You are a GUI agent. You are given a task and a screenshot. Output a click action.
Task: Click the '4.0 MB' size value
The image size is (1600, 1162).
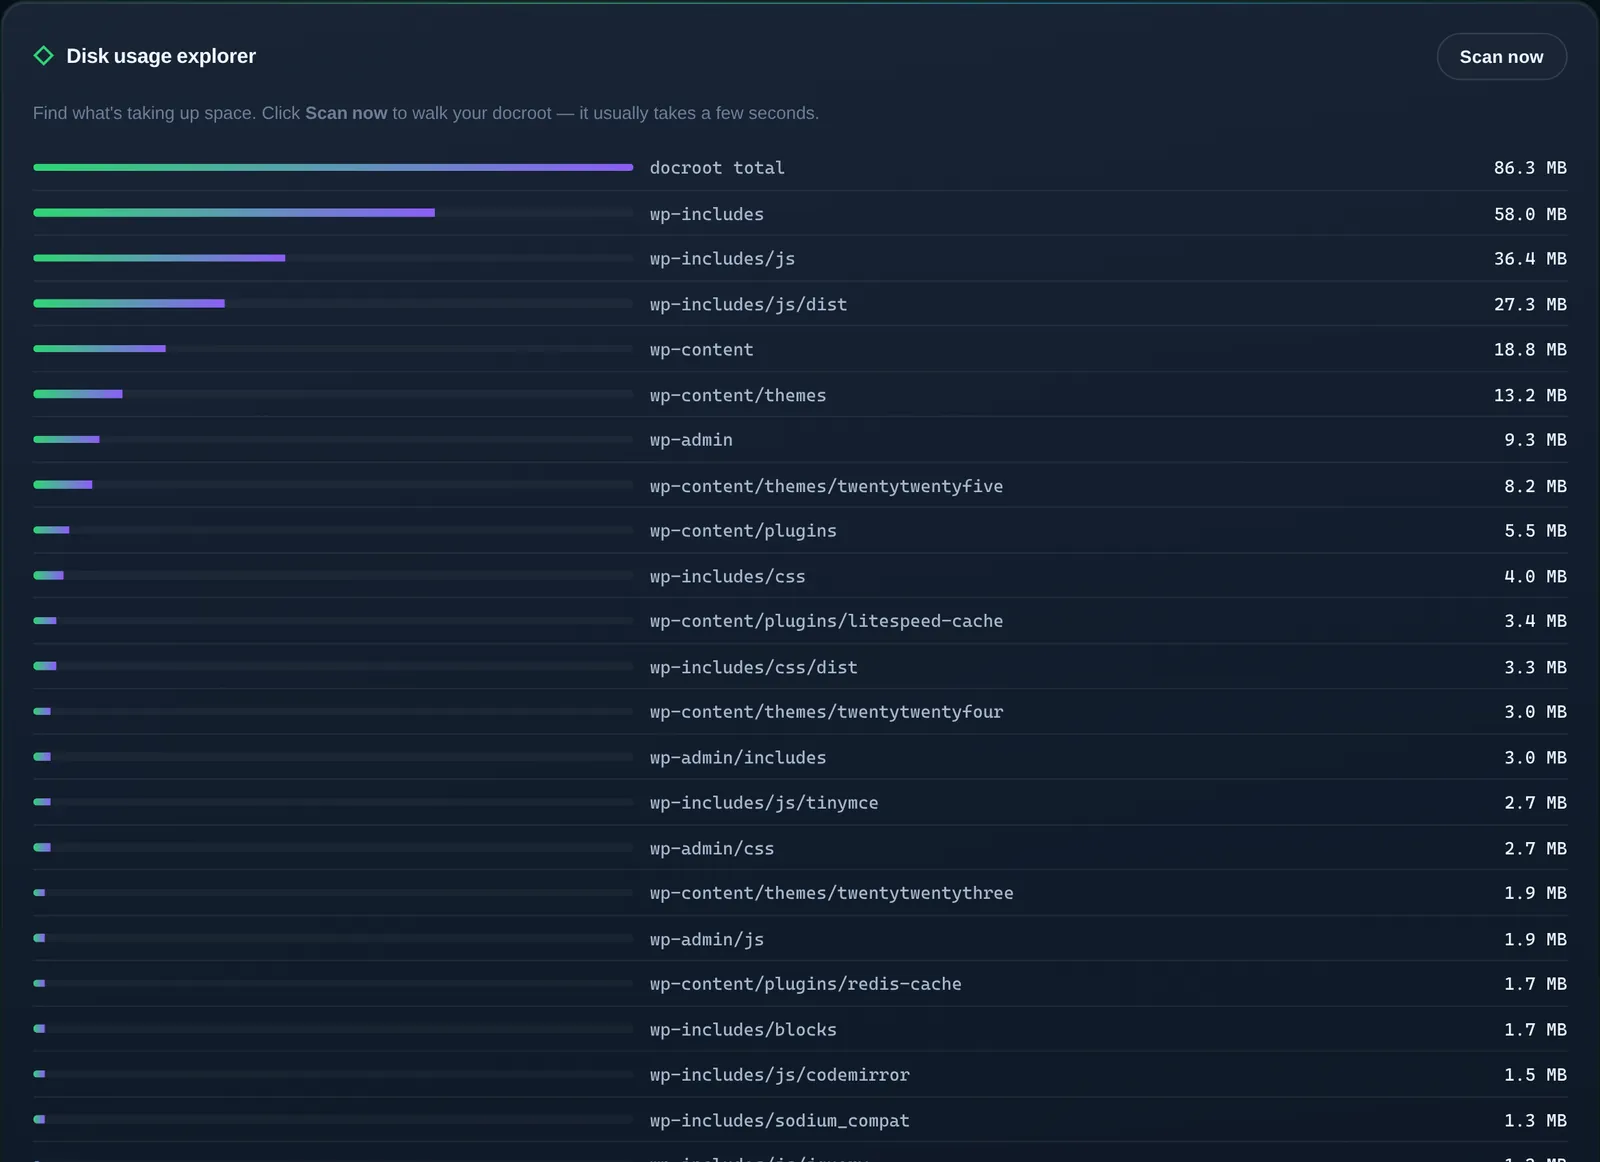click(1535, 577)
